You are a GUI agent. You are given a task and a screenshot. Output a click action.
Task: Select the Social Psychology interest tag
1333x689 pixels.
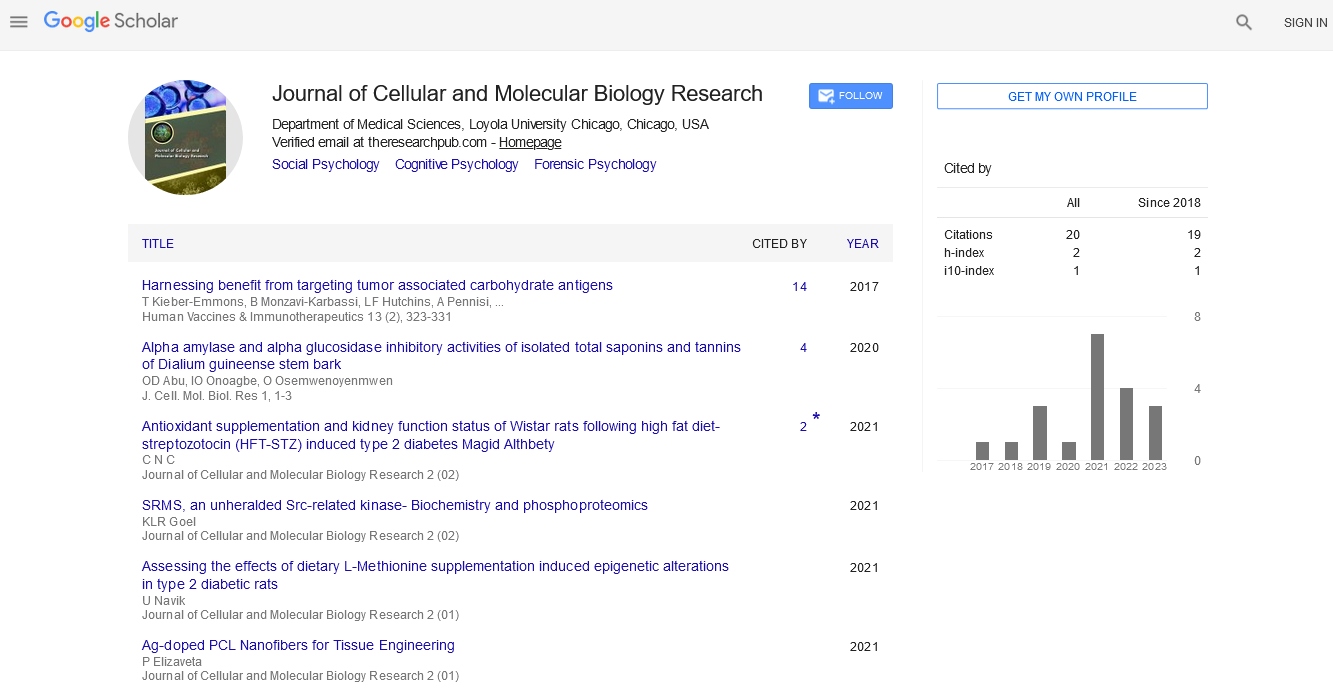(x=325, y=165)
